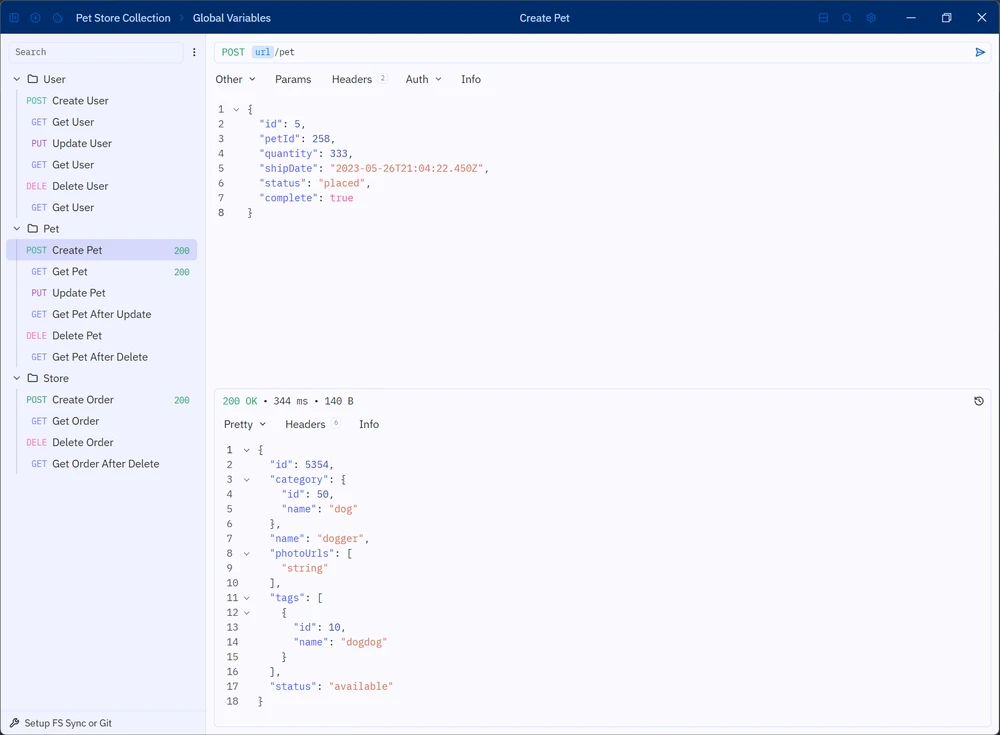
Task: Select the Get Pet After Update request
Action: point(102,315)
